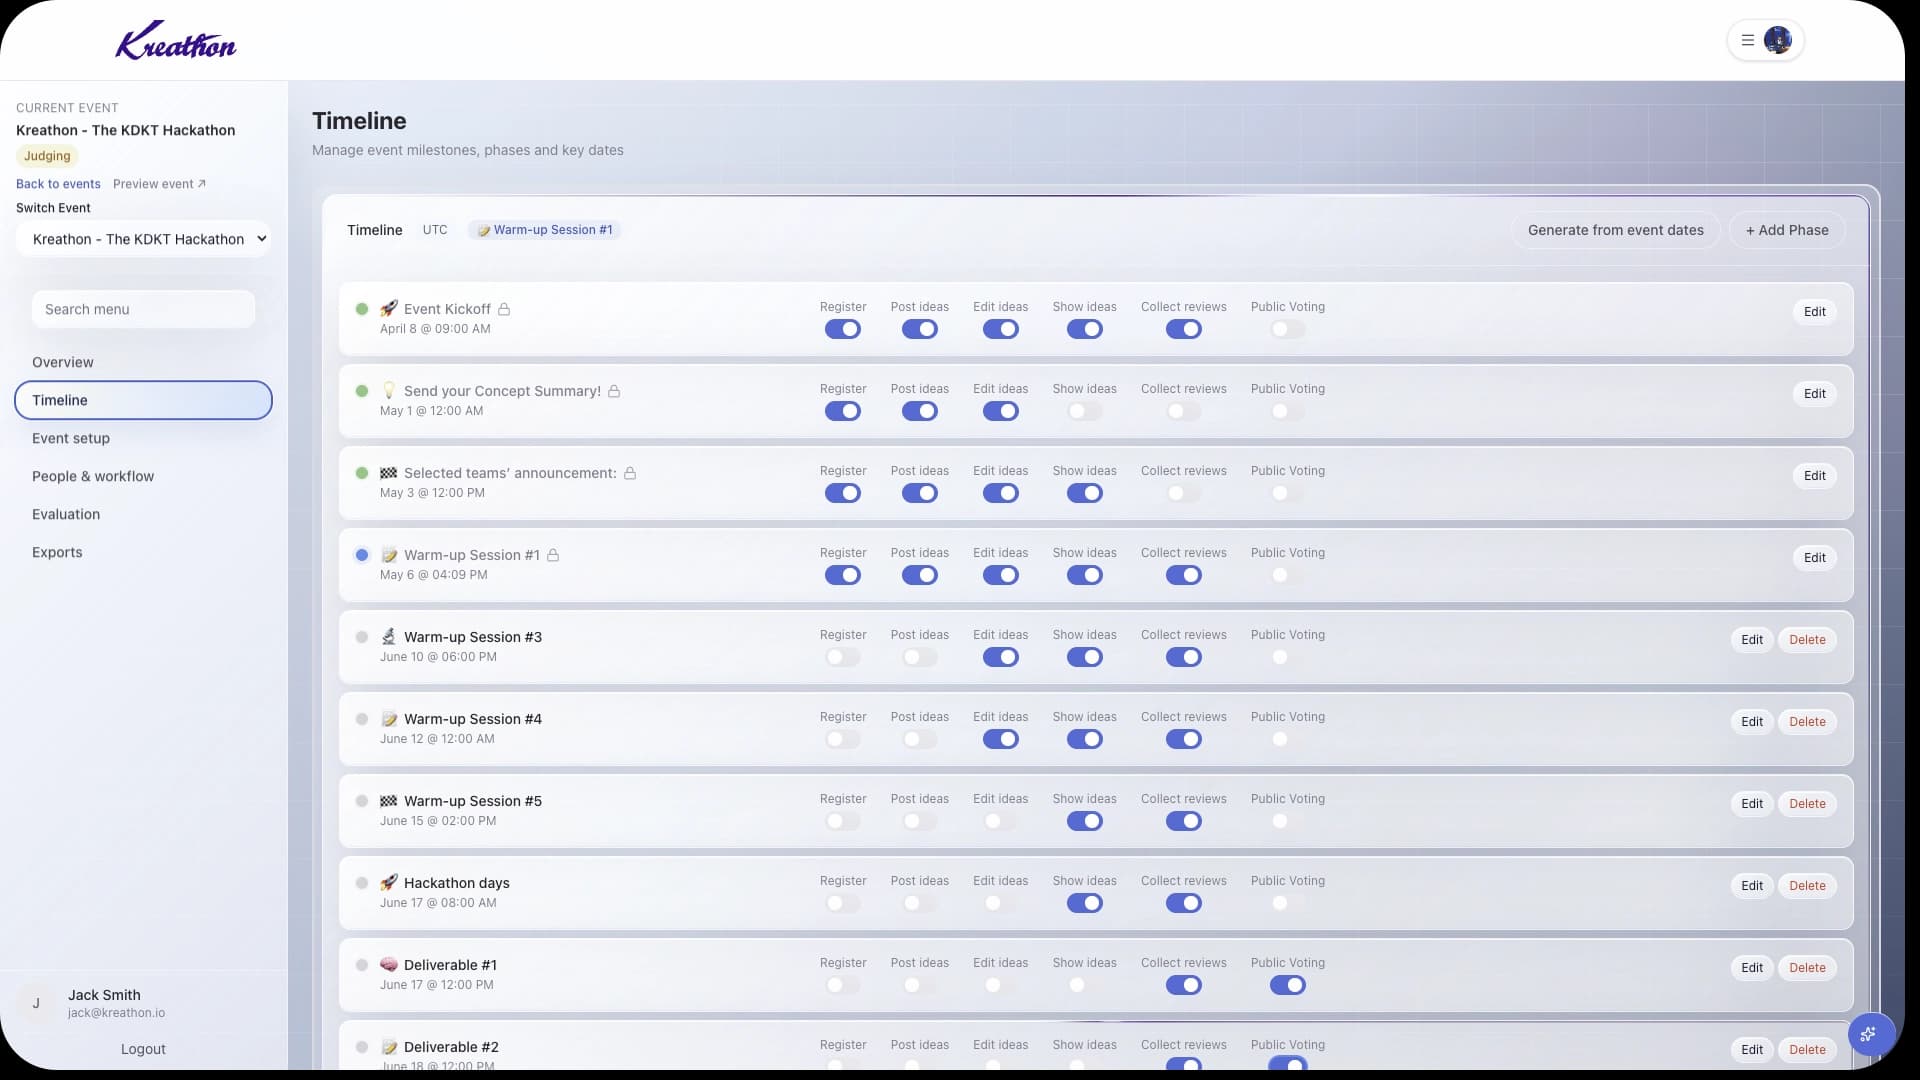Click Logout in the sidebar
Image resolution: width=1920 pixels, height=1080 pixels.
[143, 1049]
